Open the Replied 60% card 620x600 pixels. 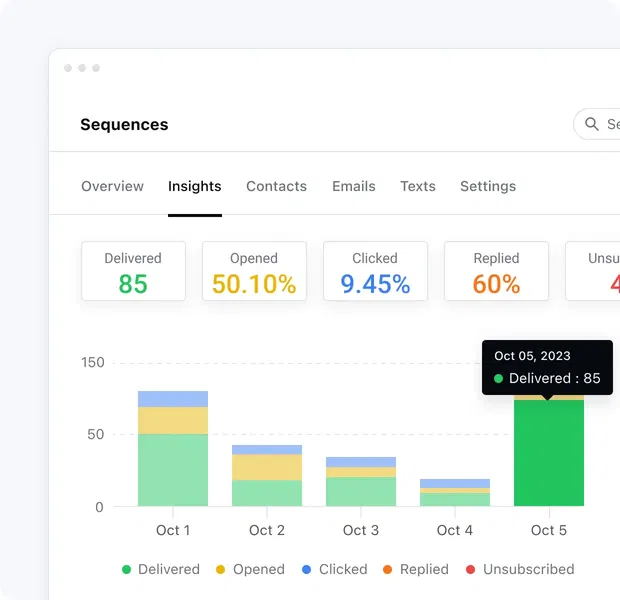[496, 271]
